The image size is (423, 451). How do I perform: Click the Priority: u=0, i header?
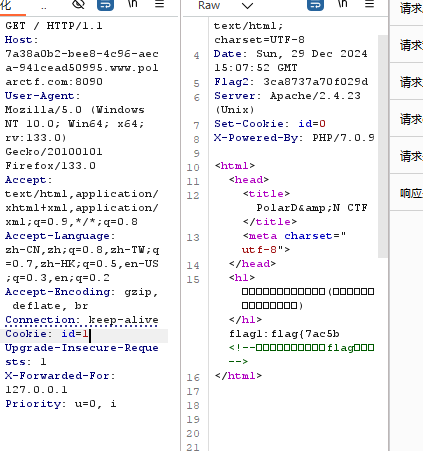[x=61, y=404]
